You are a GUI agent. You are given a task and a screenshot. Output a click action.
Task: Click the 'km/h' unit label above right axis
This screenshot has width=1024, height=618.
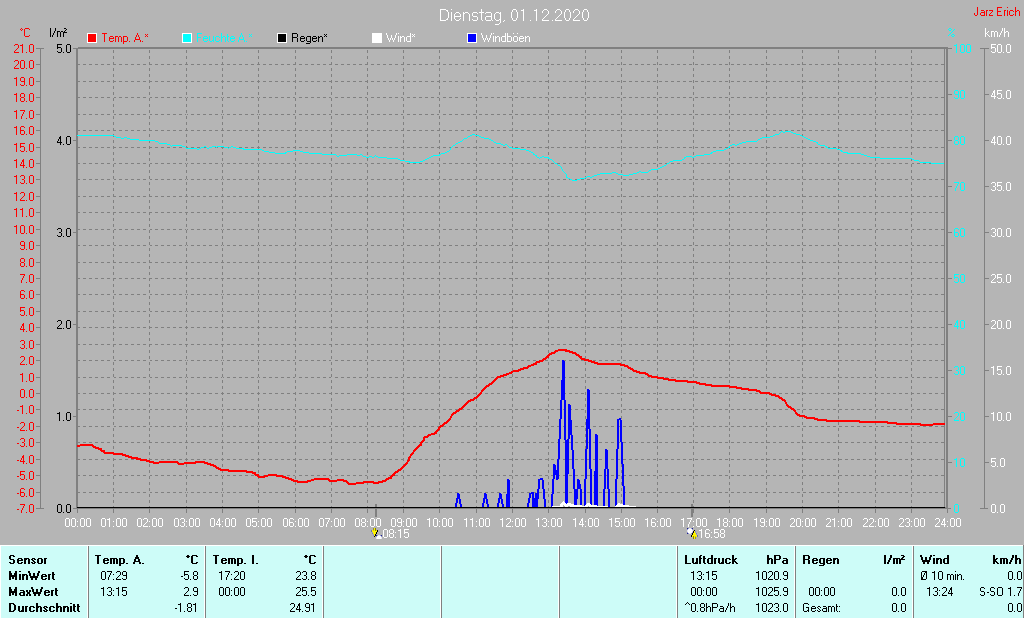[x=997, y=33]
